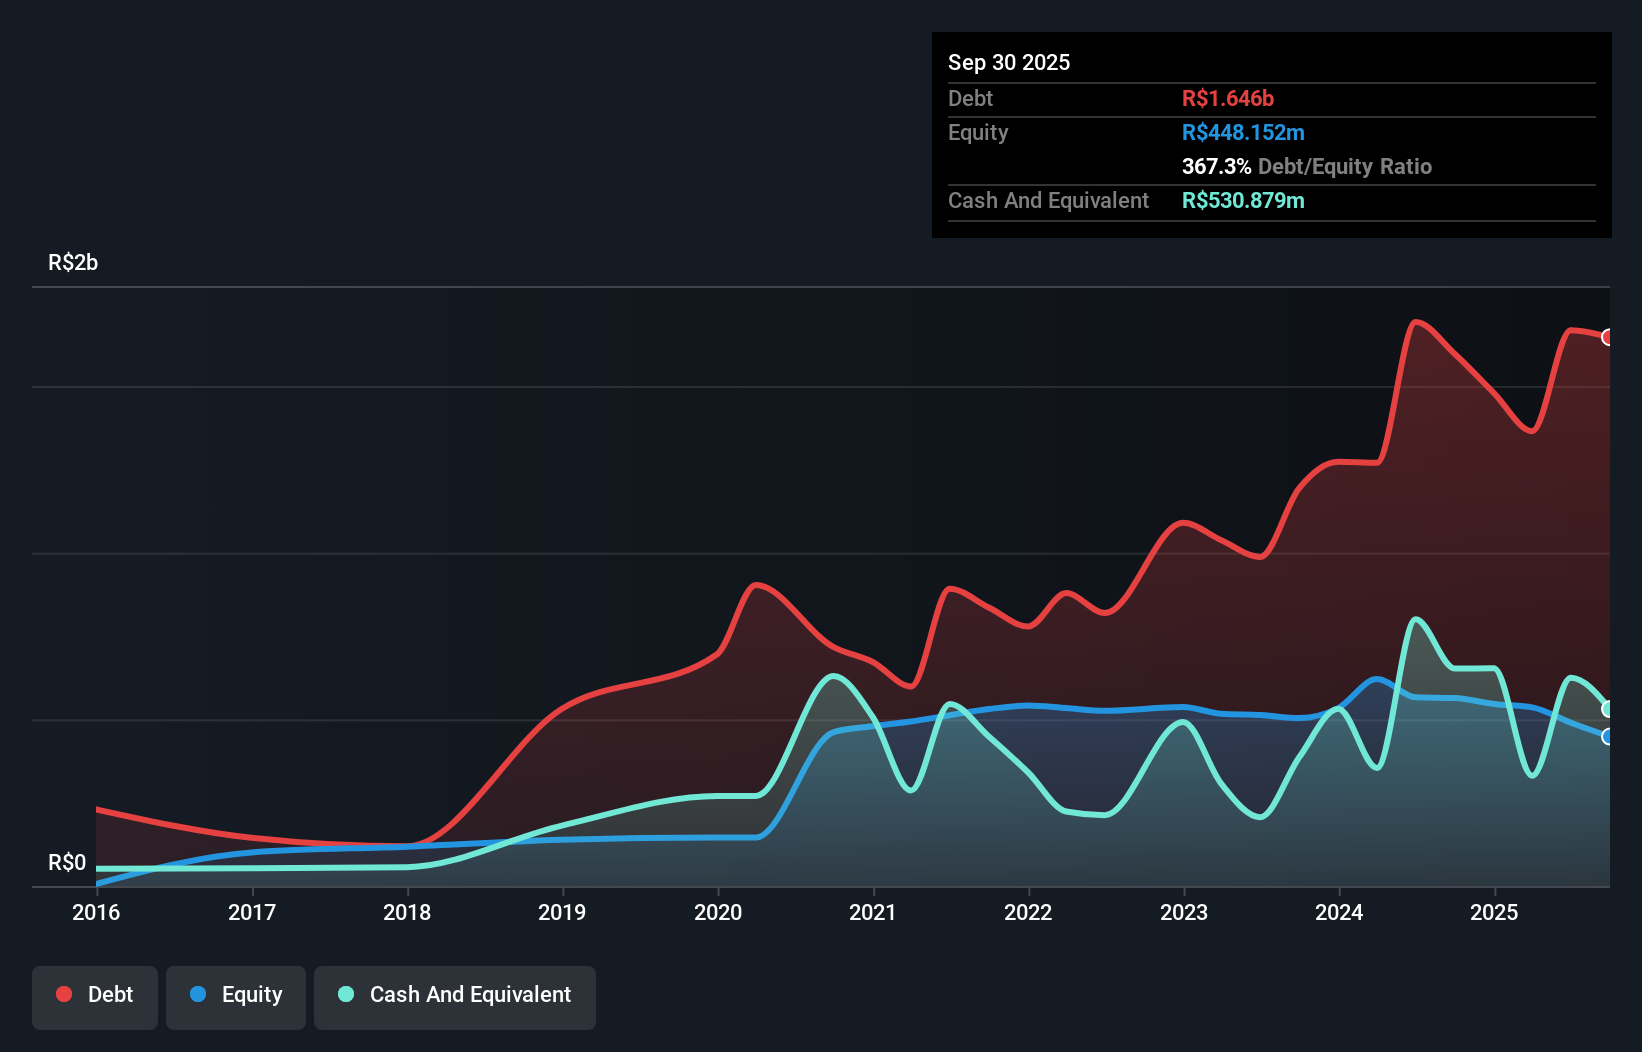This screenshot has height=1052, width=1642.
Task: Click the blue Equity legend dot
Action: pos(197,994)
